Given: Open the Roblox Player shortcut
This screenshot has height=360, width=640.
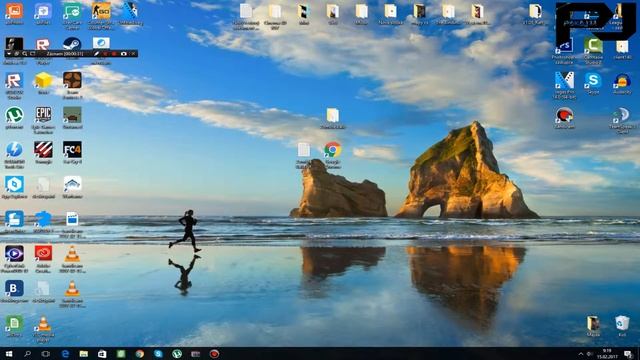Looking at the screenshot, I should [43, 44].
